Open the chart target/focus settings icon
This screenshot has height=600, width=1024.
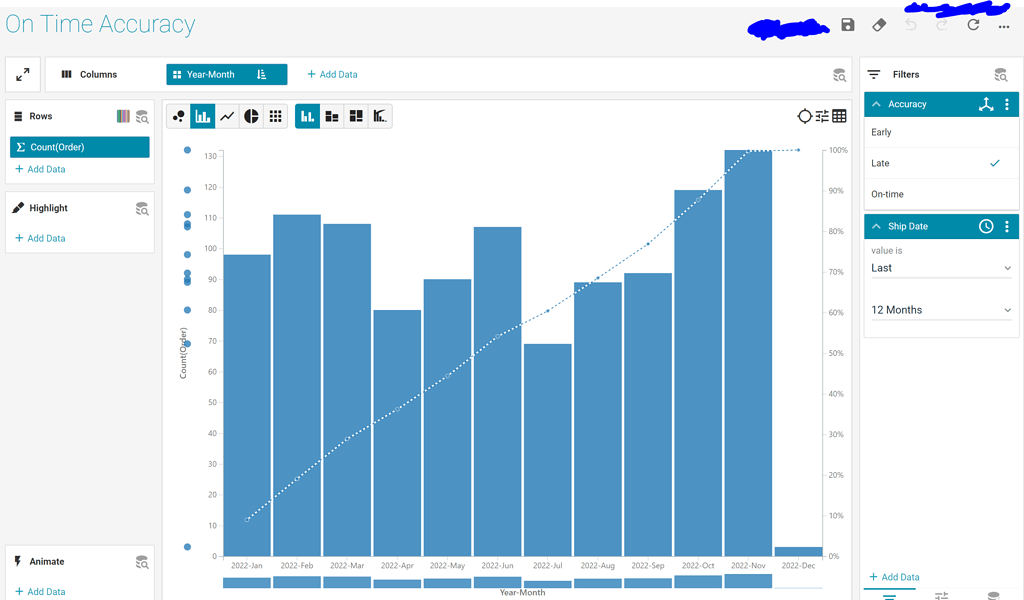805,116
